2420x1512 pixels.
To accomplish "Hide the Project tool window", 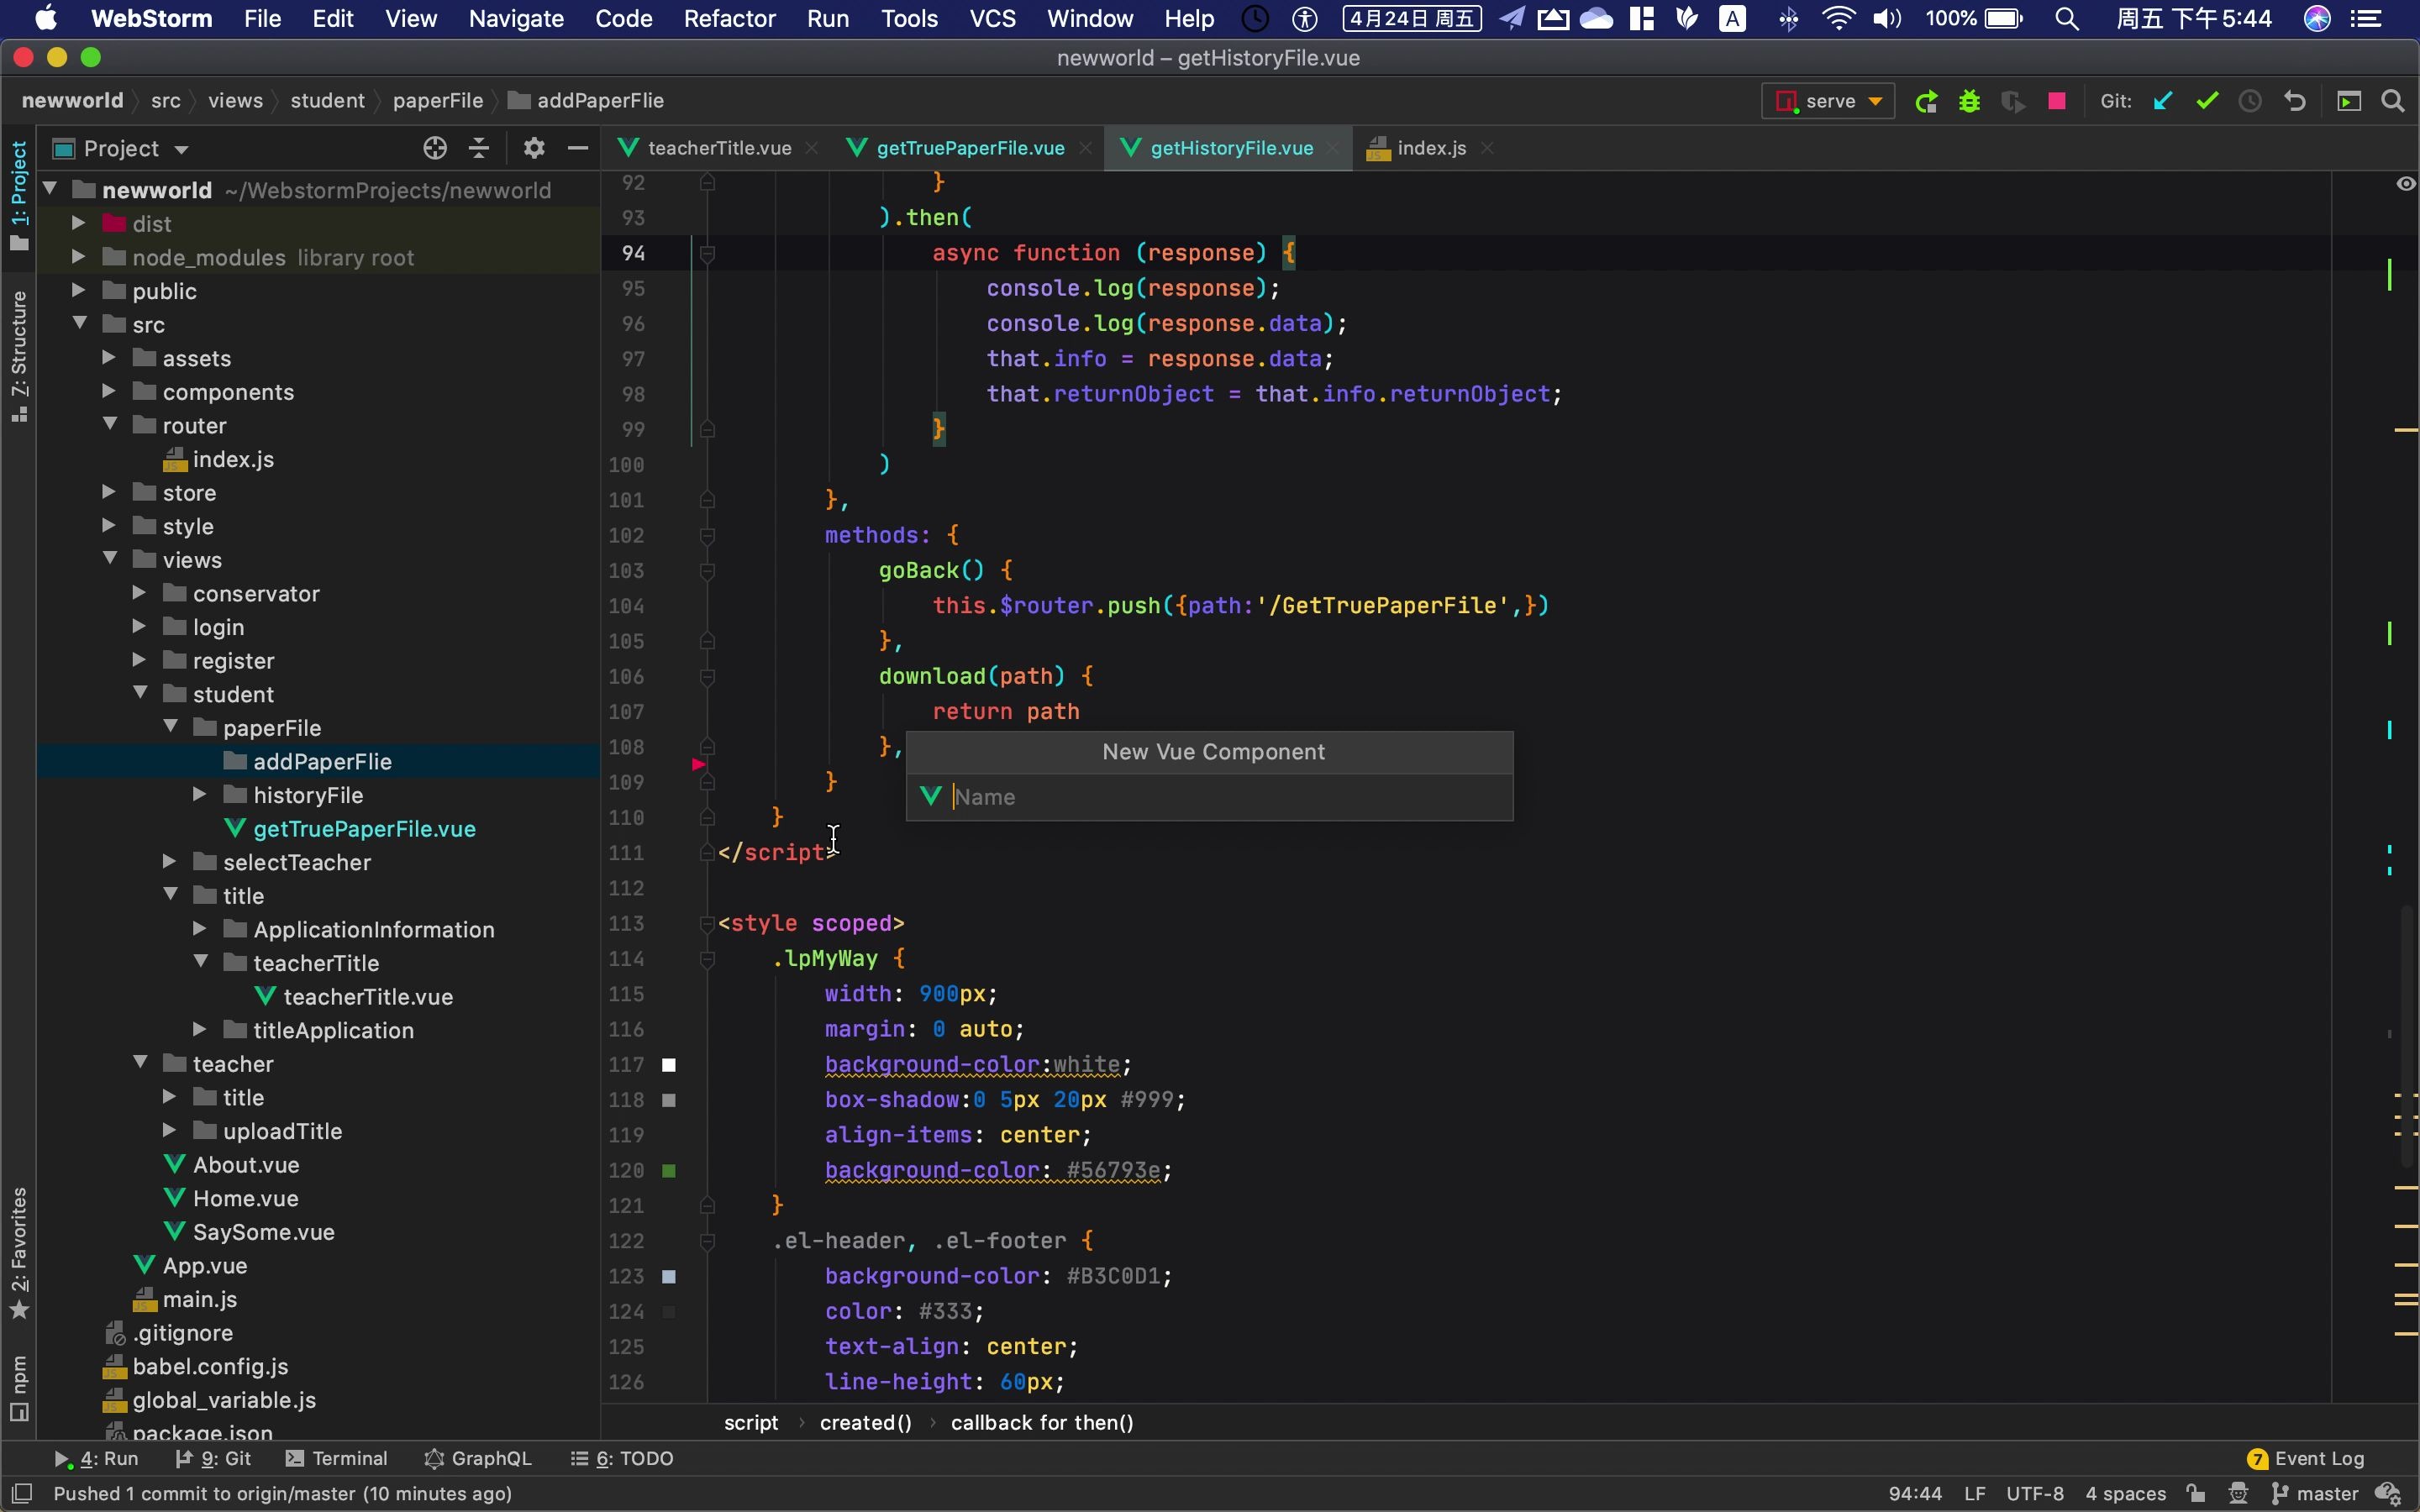I will click(578, 148).
